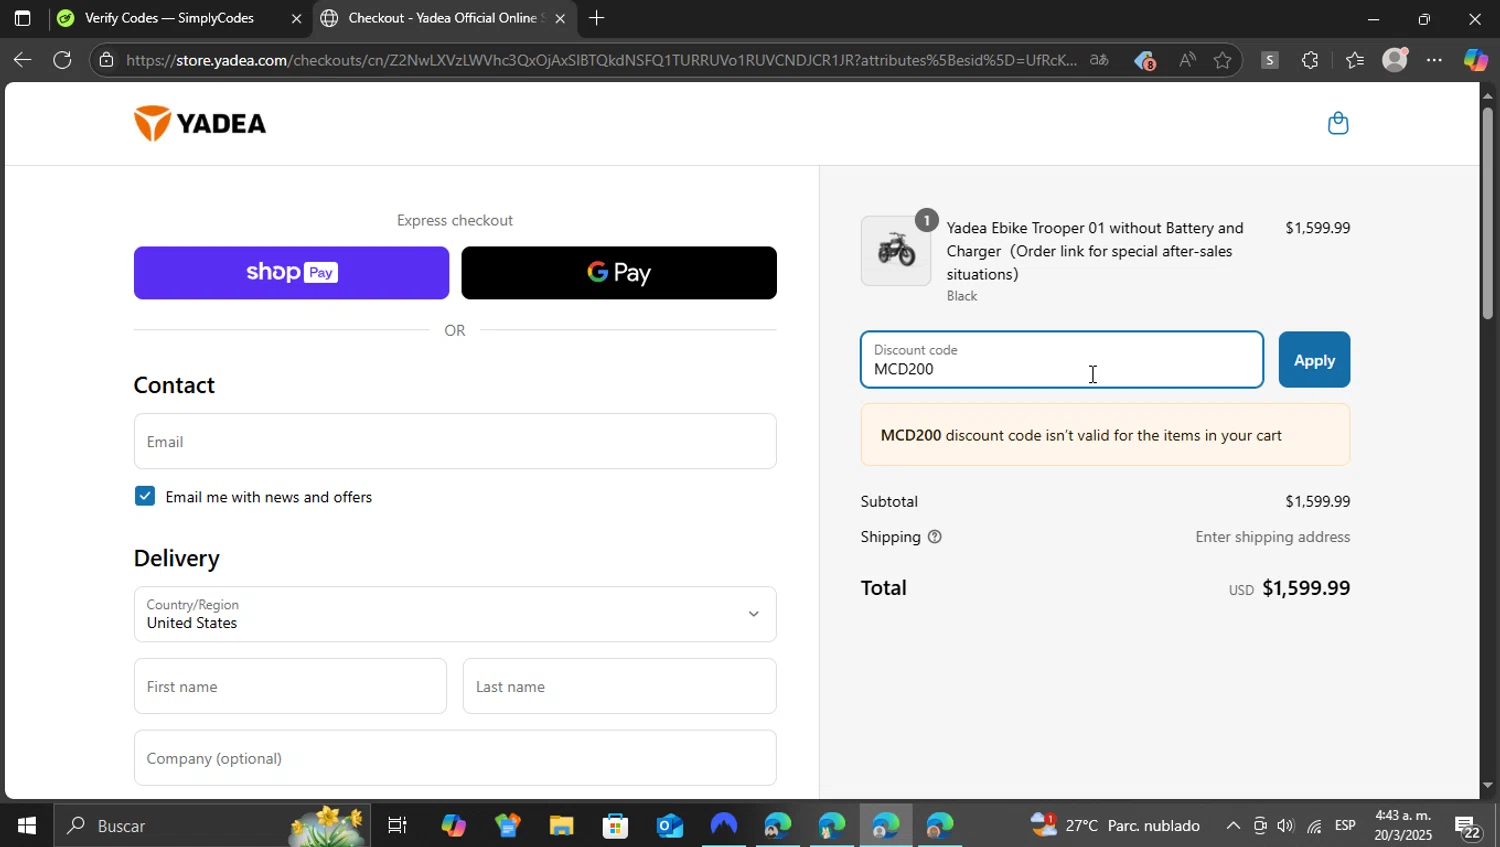
Task: Click the browser address bar URL
Action: [600, 60]
